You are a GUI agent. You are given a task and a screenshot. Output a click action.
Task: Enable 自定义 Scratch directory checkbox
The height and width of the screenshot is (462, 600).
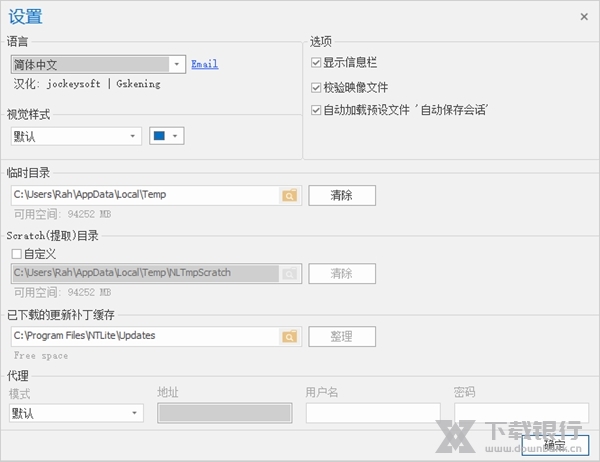[16, 254]
